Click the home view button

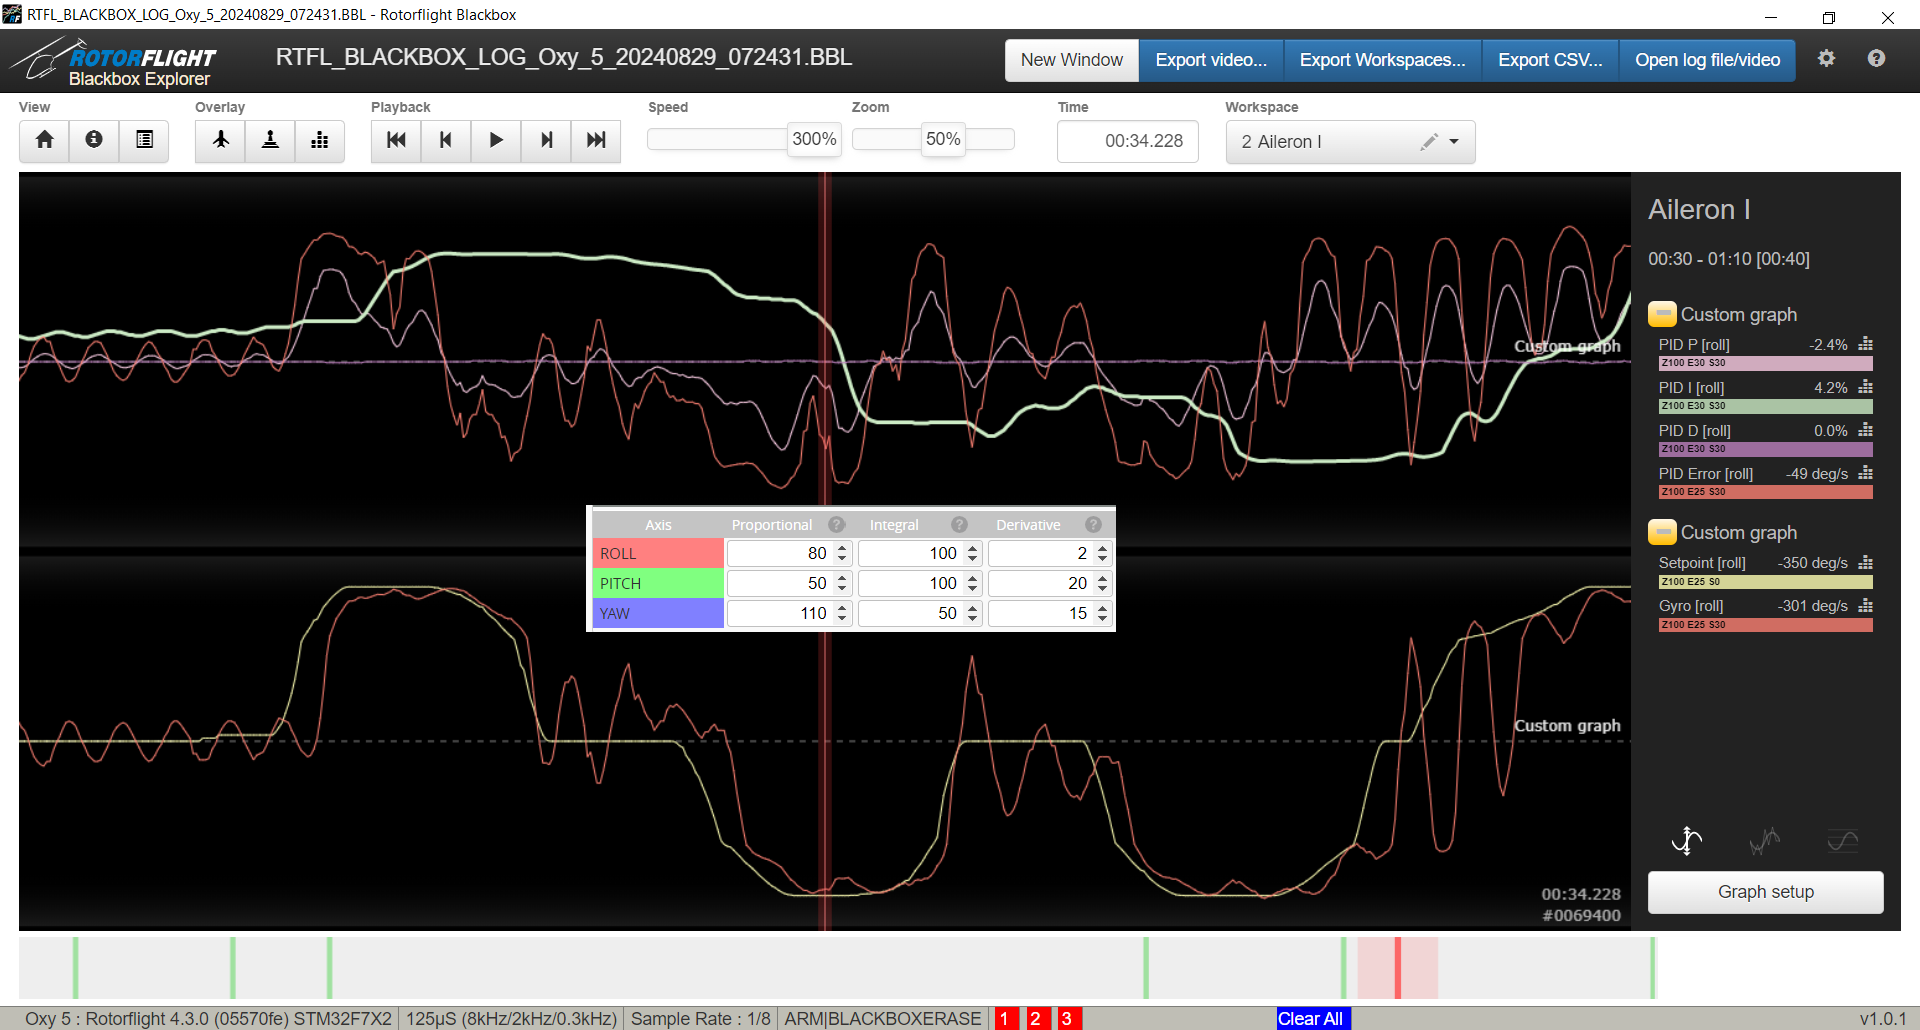click(x=44, y=140)
